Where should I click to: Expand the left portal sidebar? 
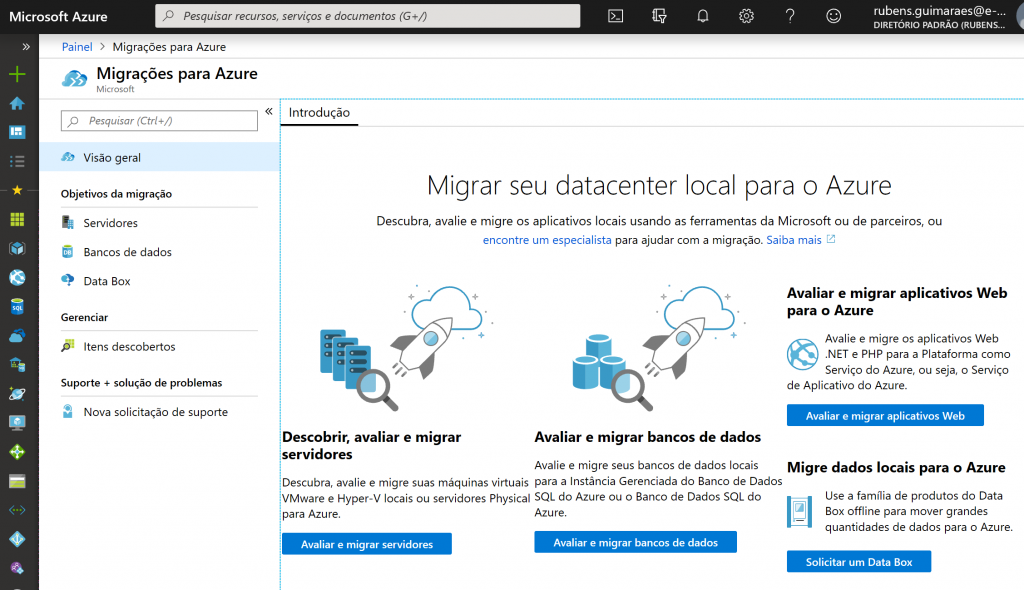(26, 47)
